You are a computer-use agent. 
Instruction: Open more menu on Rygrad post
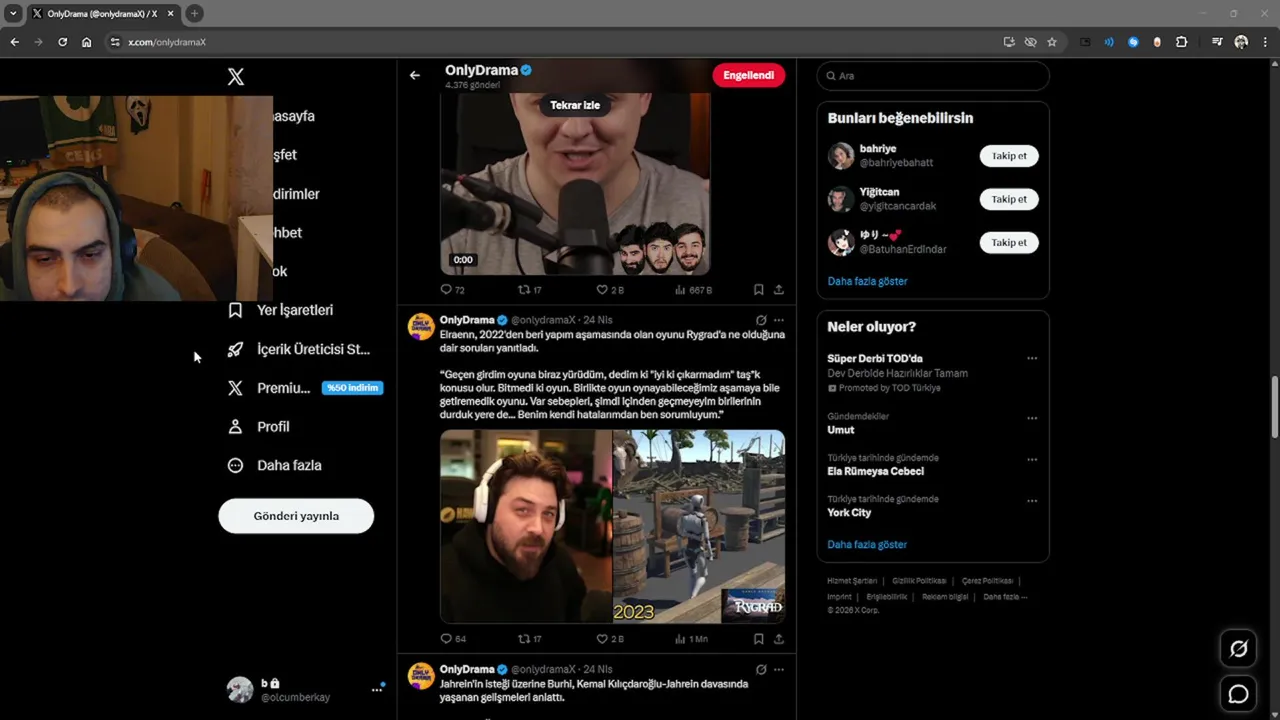click(779, 320)
